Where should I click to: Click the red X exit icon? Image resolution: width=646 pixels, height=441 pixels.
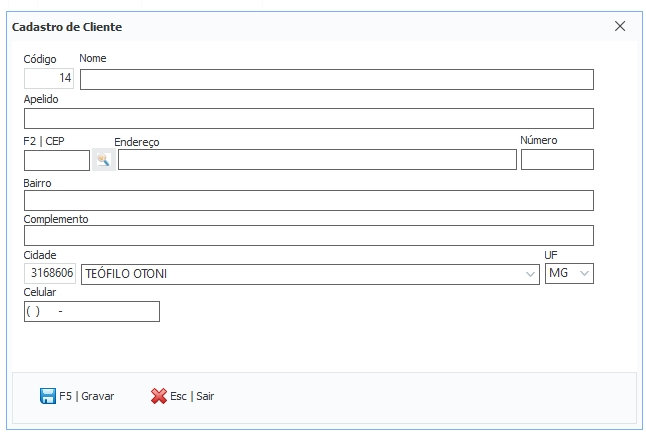158,396
